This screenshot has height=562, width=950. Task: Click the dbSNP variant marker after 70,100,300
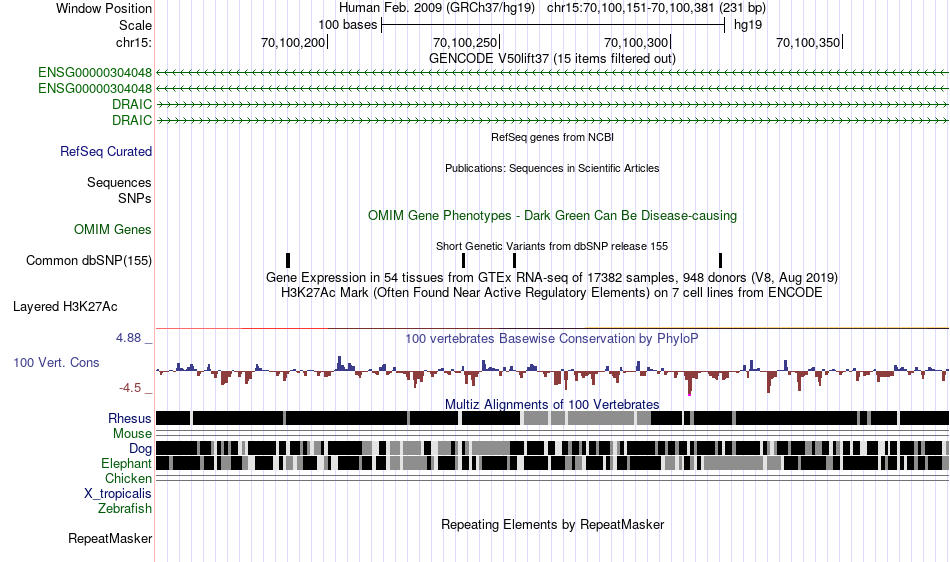pos(720,260)
